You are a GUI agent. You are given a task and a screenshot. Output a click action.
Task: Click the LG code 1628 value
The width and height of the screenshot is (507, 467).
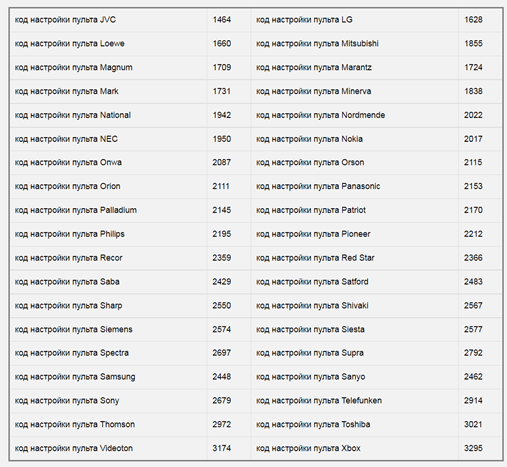tap(473, 20)
